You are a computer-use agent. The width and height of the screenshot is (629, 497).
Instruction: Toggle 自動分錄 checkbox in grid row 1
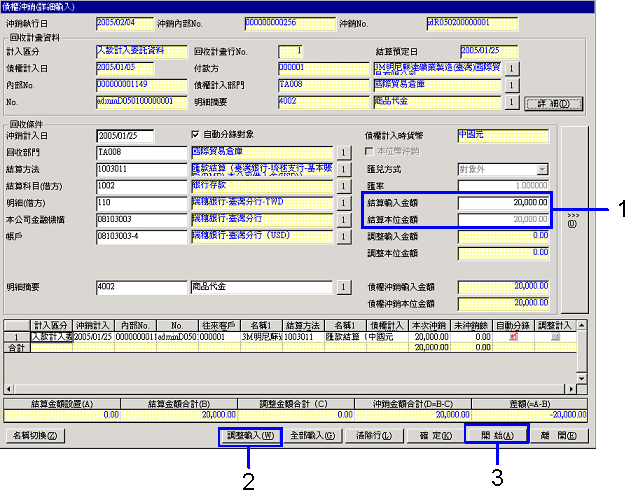514,338
